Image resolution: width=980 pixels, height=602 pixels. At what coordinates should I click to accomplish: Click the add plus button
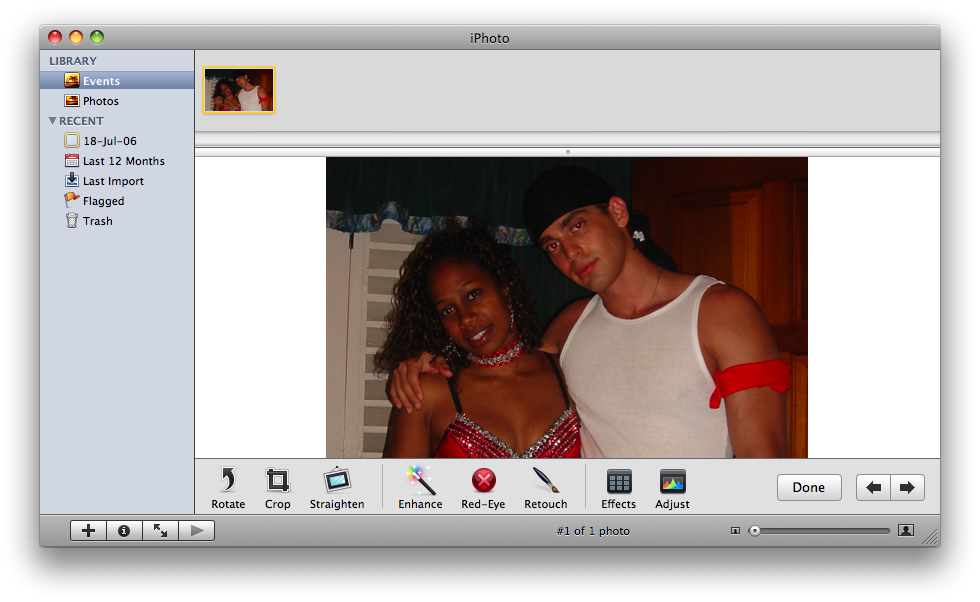pyautogui.click(x=88, y=531)
